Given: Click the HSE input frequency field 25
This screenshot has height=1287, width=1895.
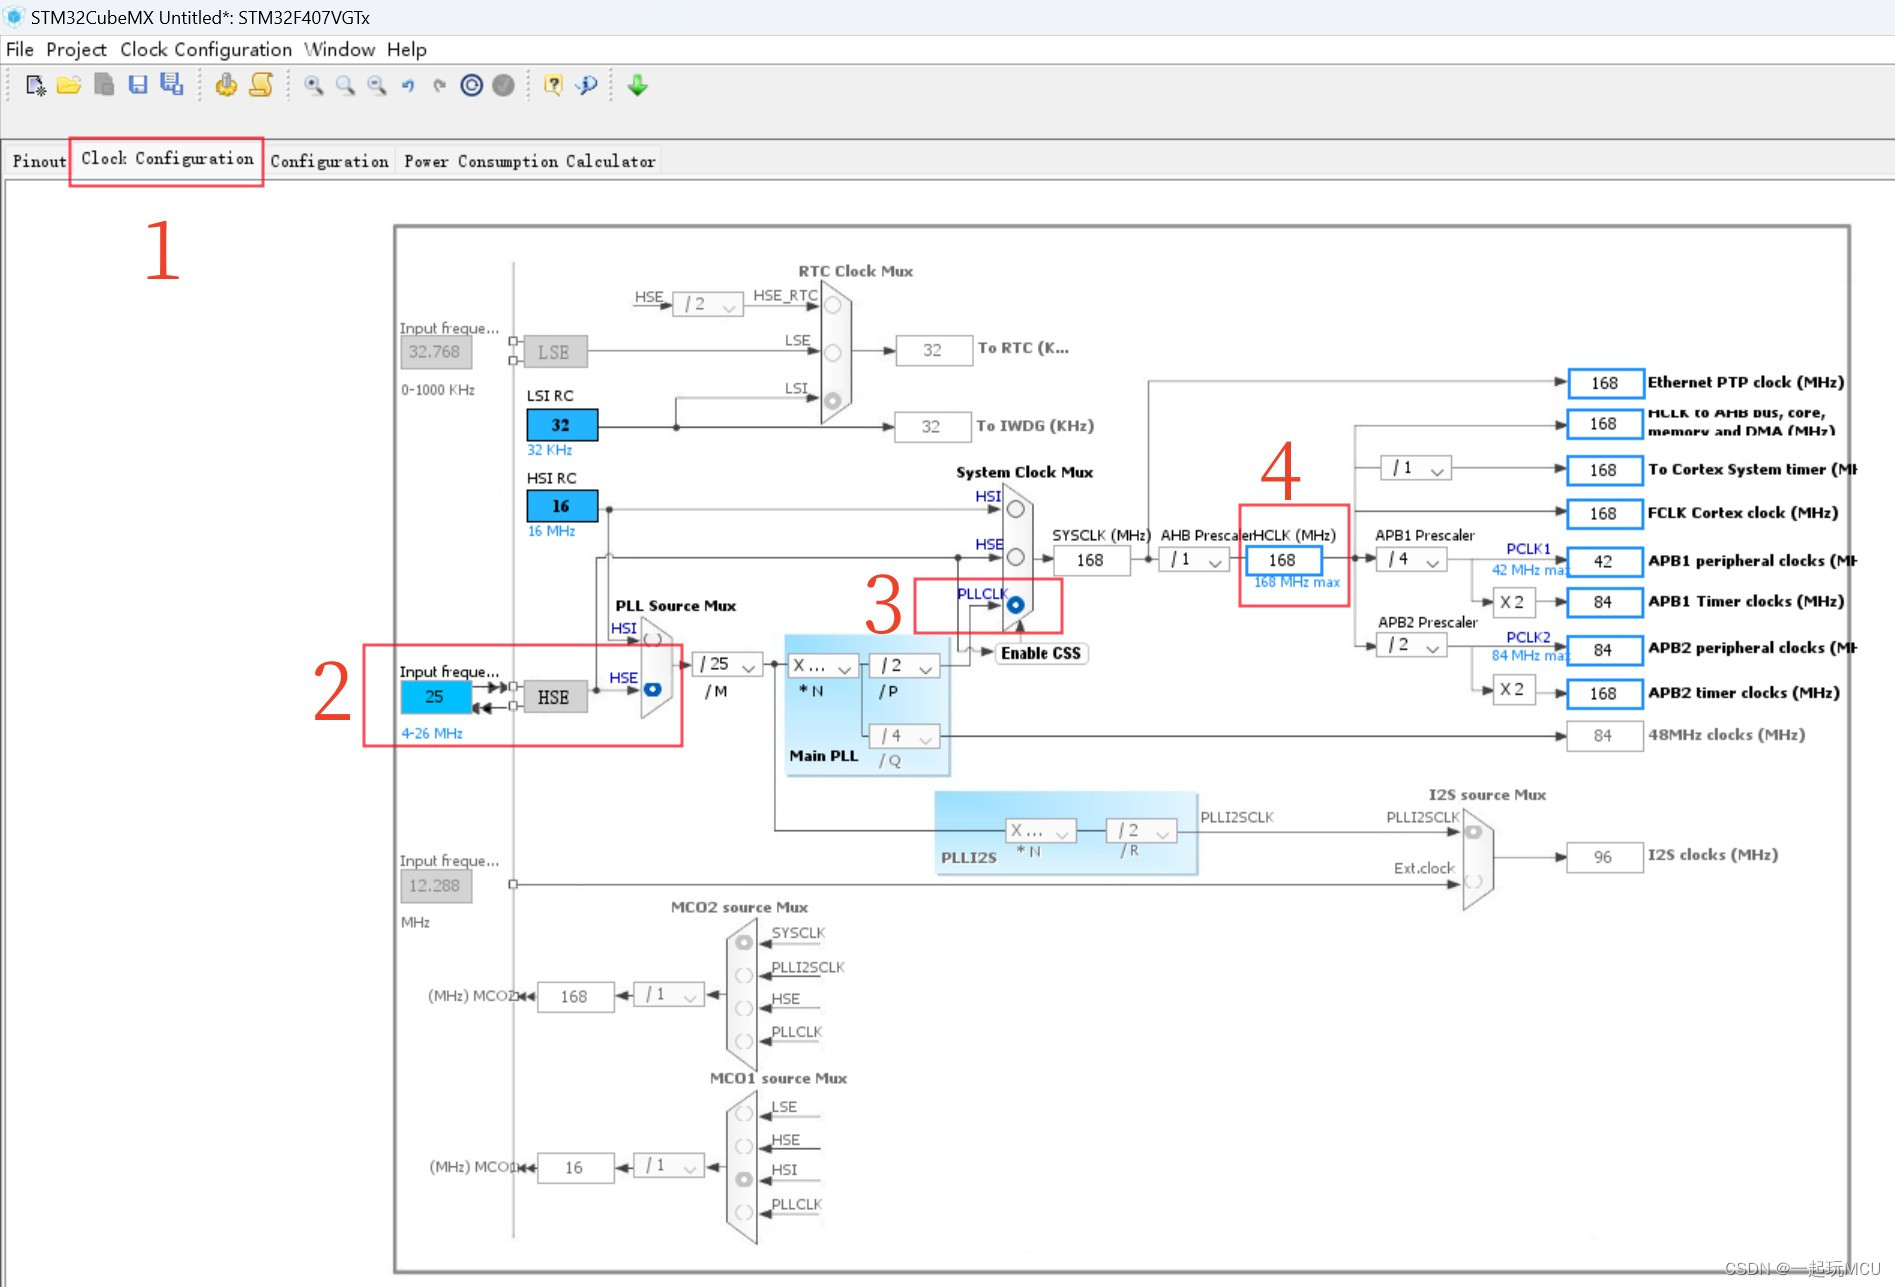Looking at the screenshot, I should (x=435, y=697).
